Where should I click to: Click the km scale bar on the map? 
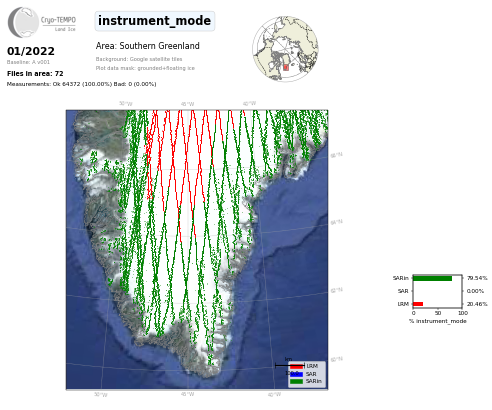click(x=290, y=366)
